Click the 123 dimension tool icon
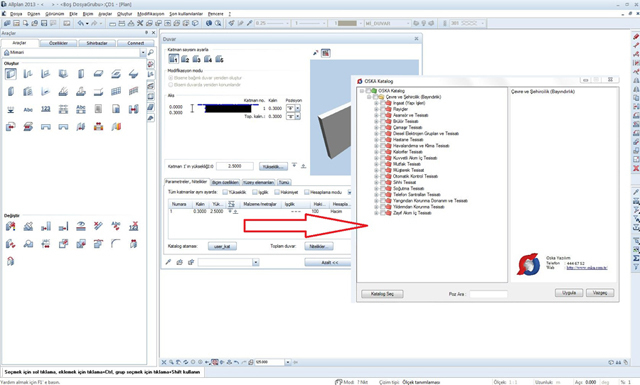The image size is (640, 385). click(46, 109)
